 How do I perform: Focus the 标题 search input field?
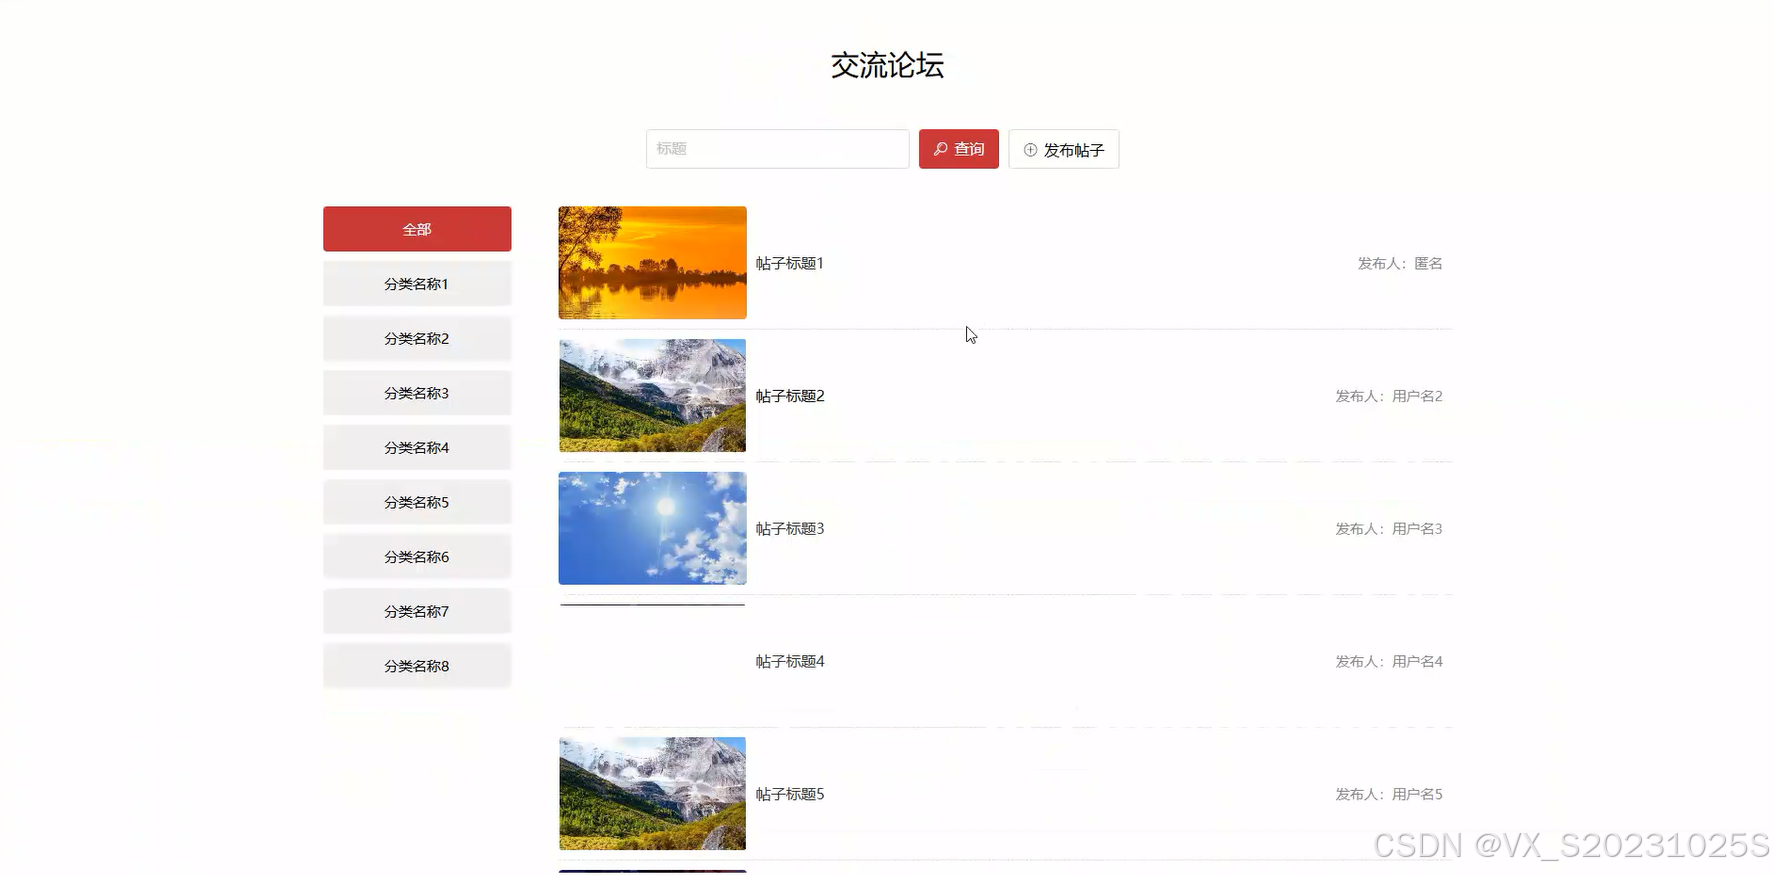777,149
